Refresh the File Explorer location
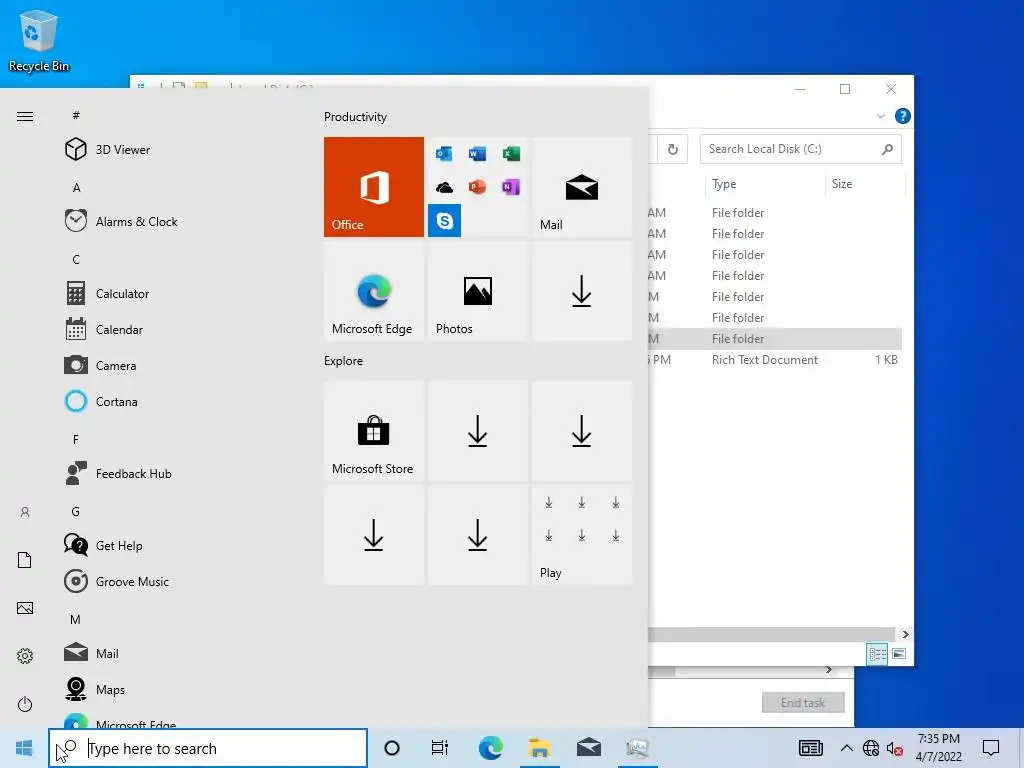Screen dimensions: 1024x768 point(673,149)
